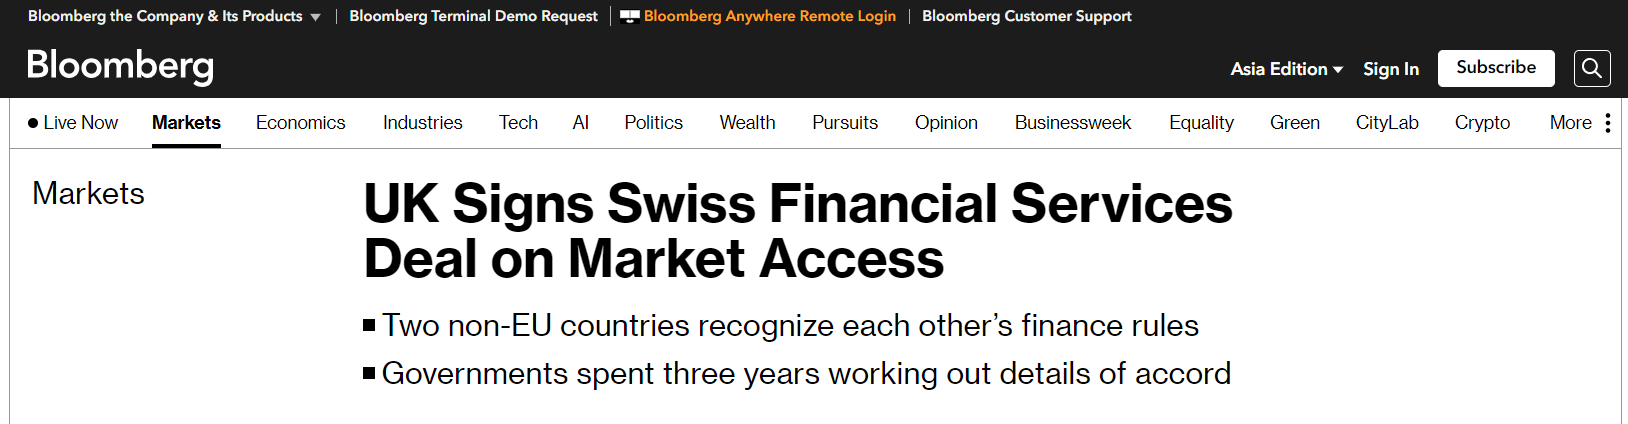Click the Bloomberg logo
The height and width of the screenshot is (424, 1628).
pos(120,66)
